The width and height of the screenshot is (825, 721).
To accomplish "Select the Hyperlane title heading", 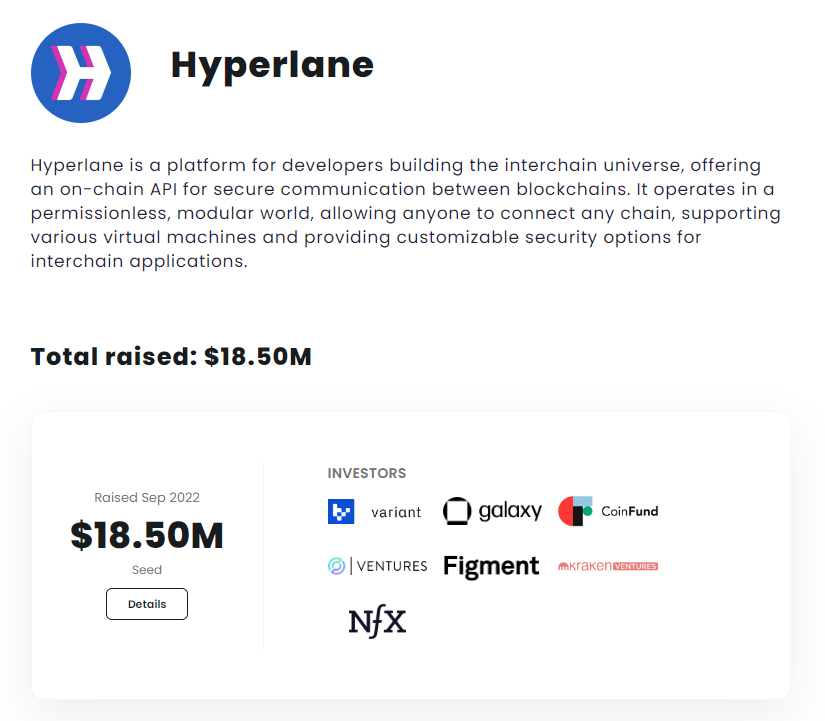I will pyautogui.click(x=272, y=66).
